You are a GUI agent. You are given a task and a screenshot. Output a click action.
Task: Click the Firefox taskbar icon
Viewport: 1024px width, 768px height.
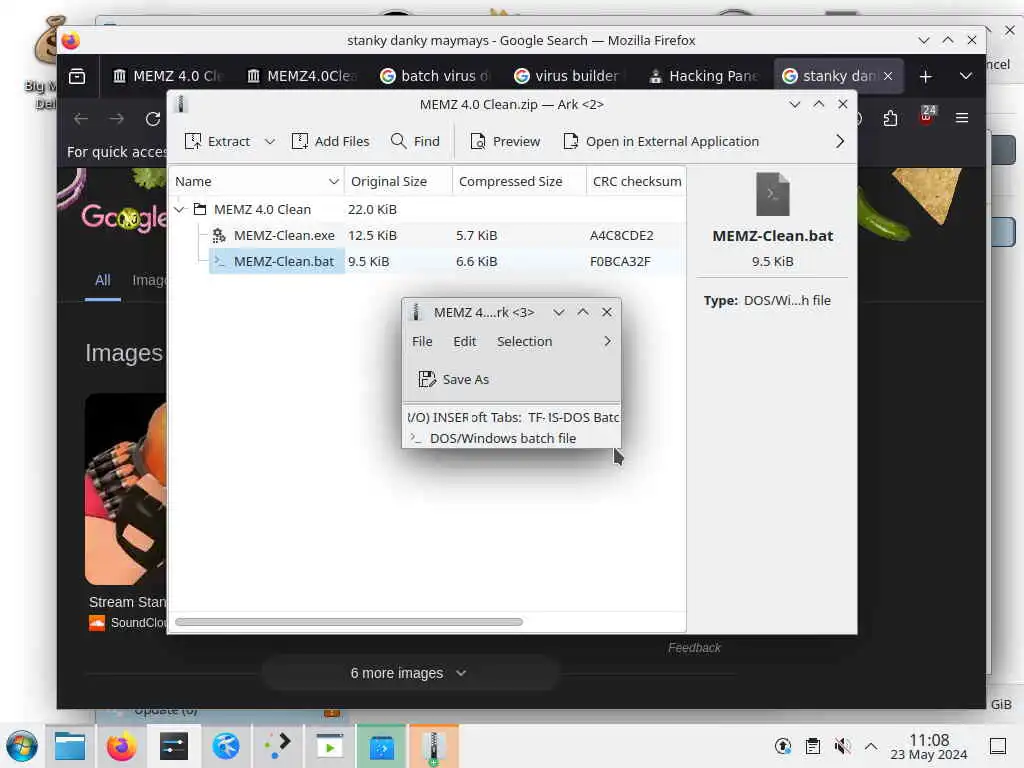(x=121, y=746)
